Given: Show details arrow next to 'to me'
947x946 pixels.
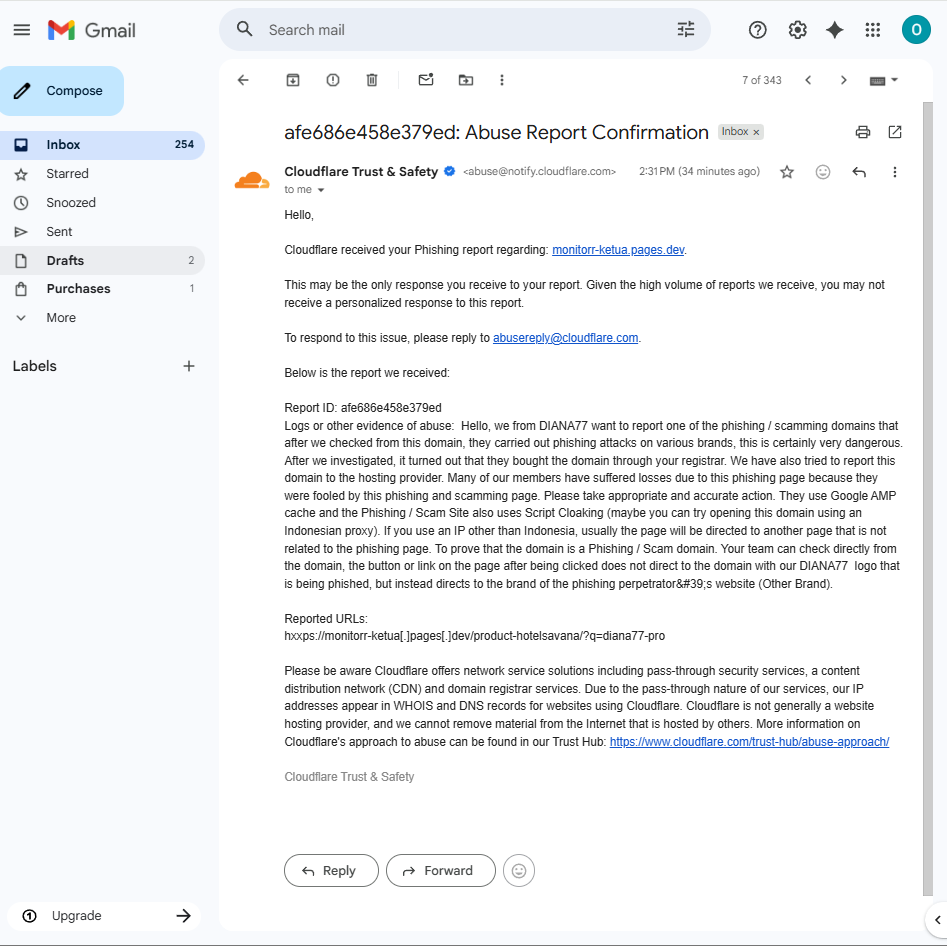Looking at the screenshot, I should tap(321, 190).
